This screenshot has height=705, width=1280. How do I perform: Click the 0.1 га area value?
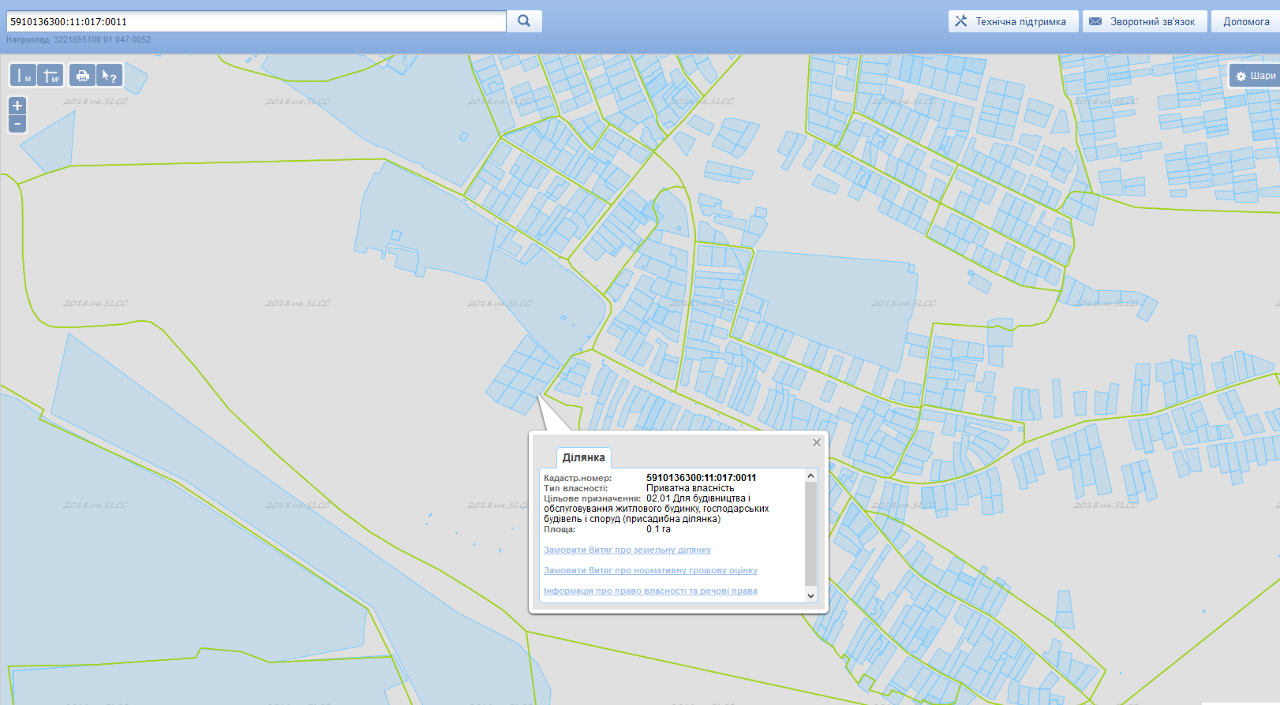click(658, 529)
